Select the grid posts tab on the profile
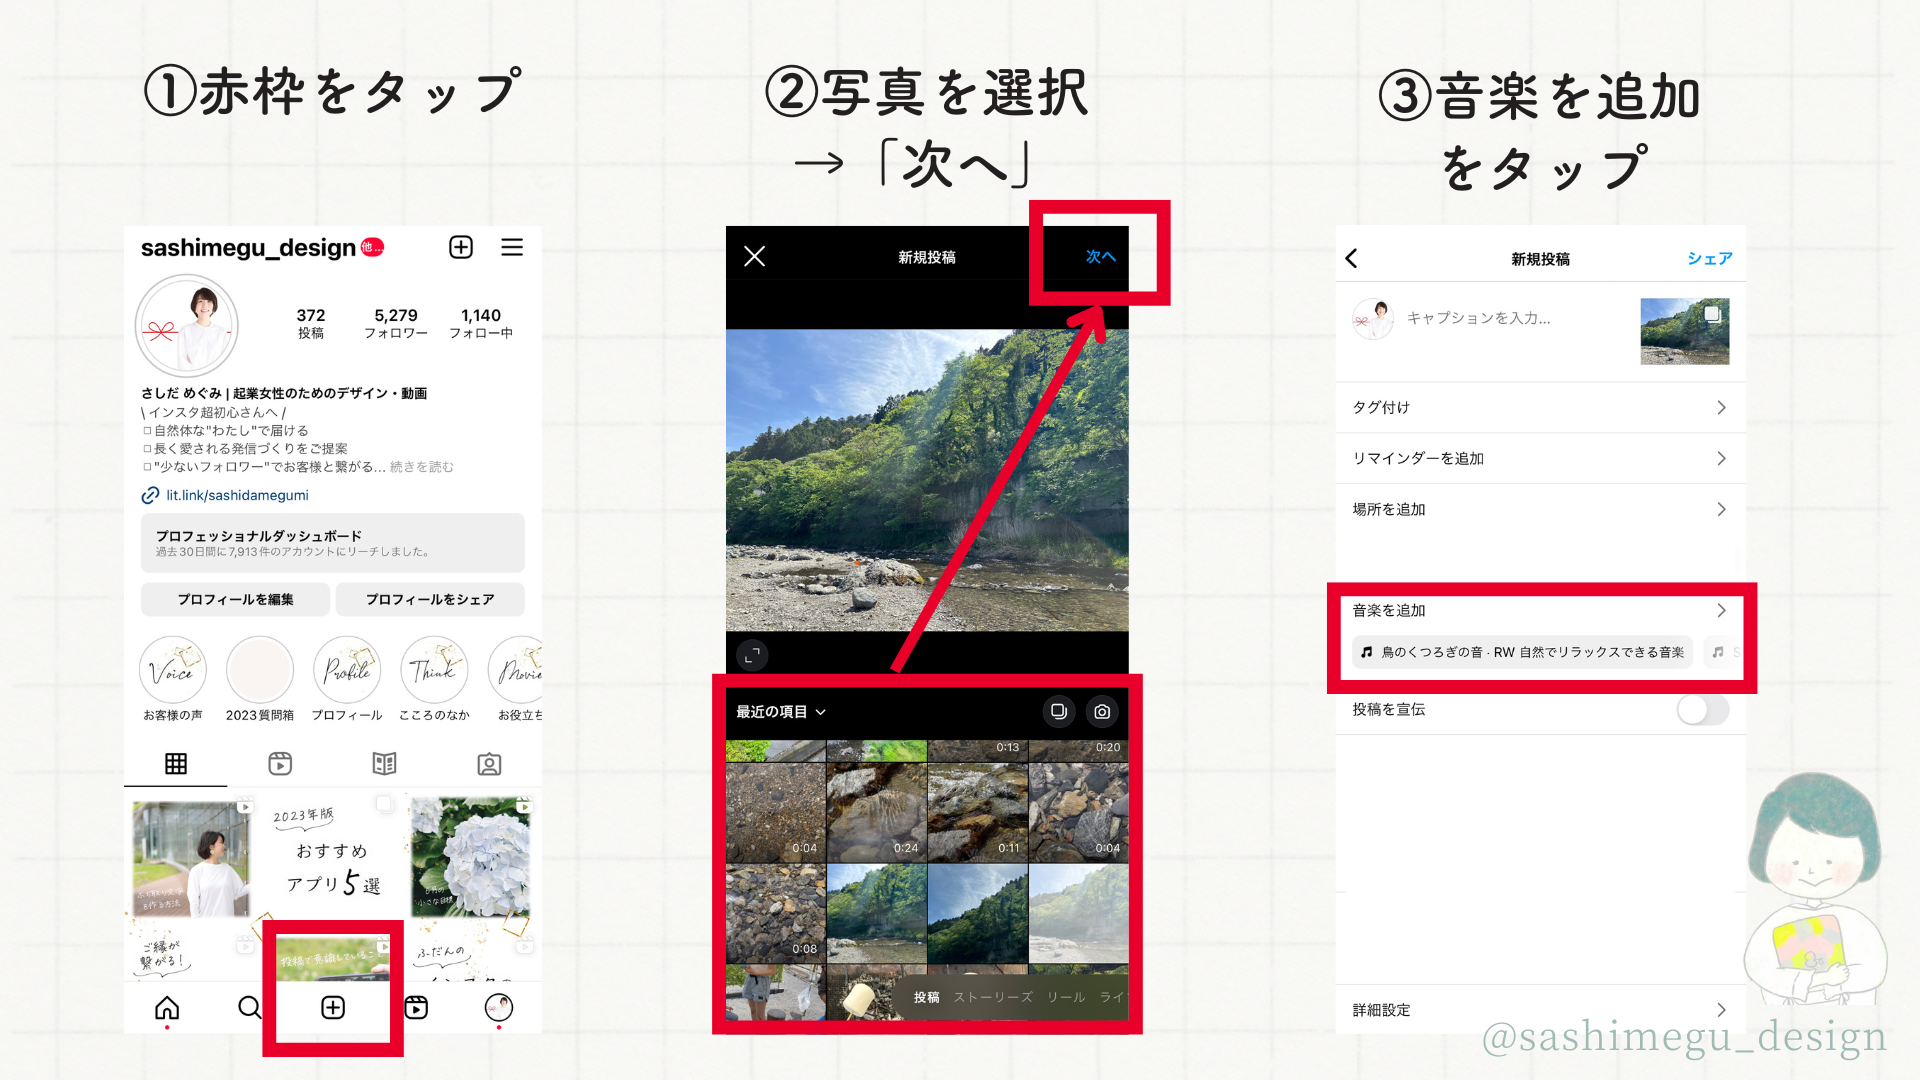 [176, 763]
